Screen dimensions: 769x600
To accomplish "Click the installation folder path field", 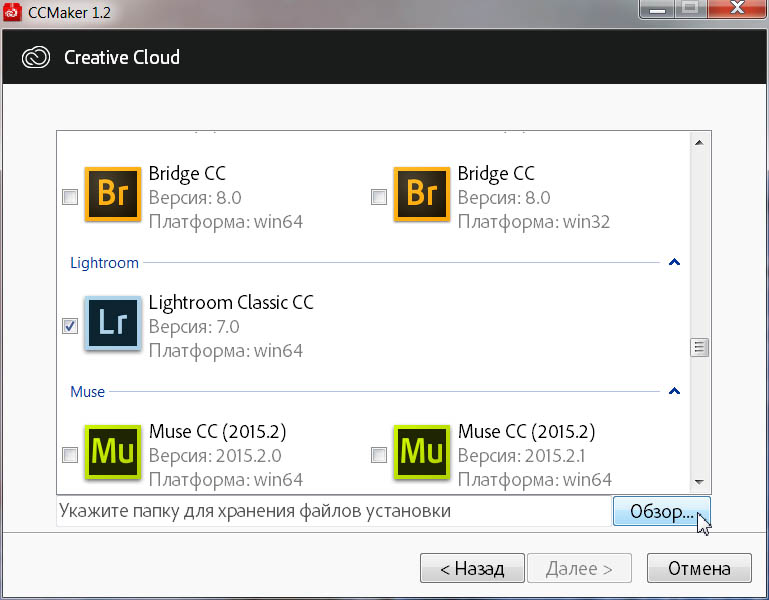I will pyautogui.click(x=334, y=511).
